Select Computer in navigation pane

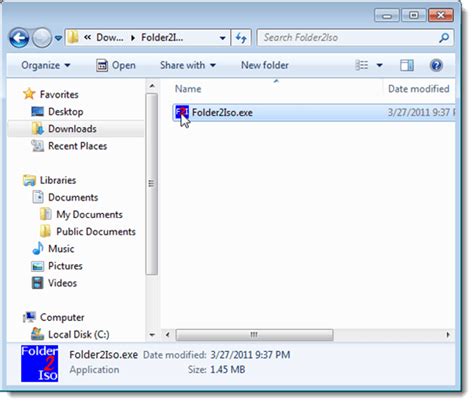click(x=62, y=317)
